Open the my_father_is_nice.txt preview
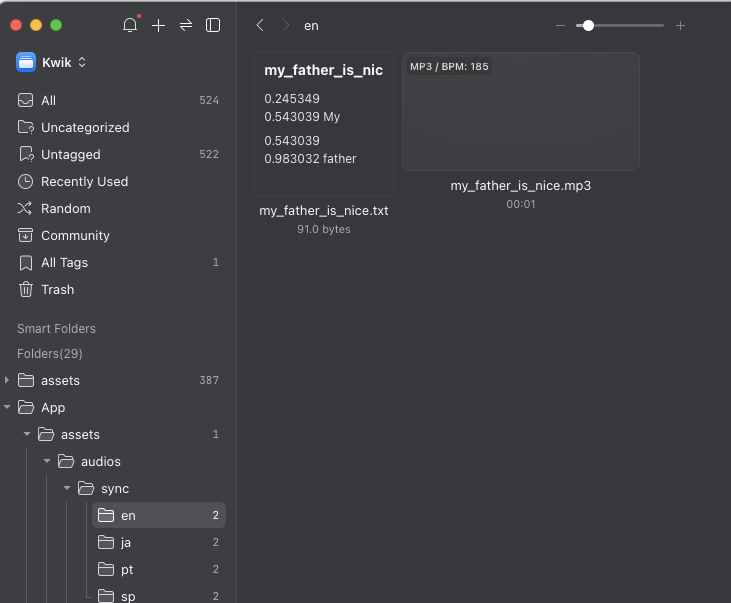 point(324,124)
